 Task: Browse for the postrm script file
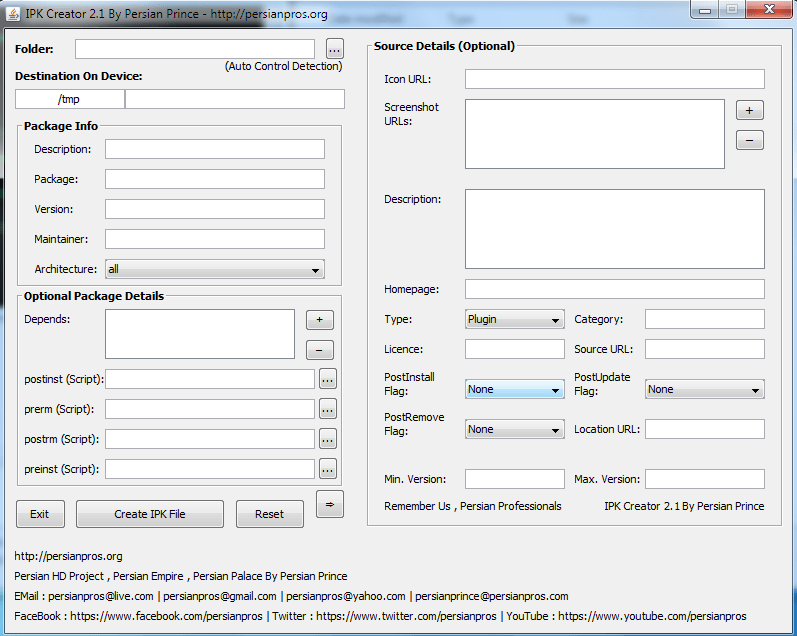pyautogui.click(x=328, y=439)
